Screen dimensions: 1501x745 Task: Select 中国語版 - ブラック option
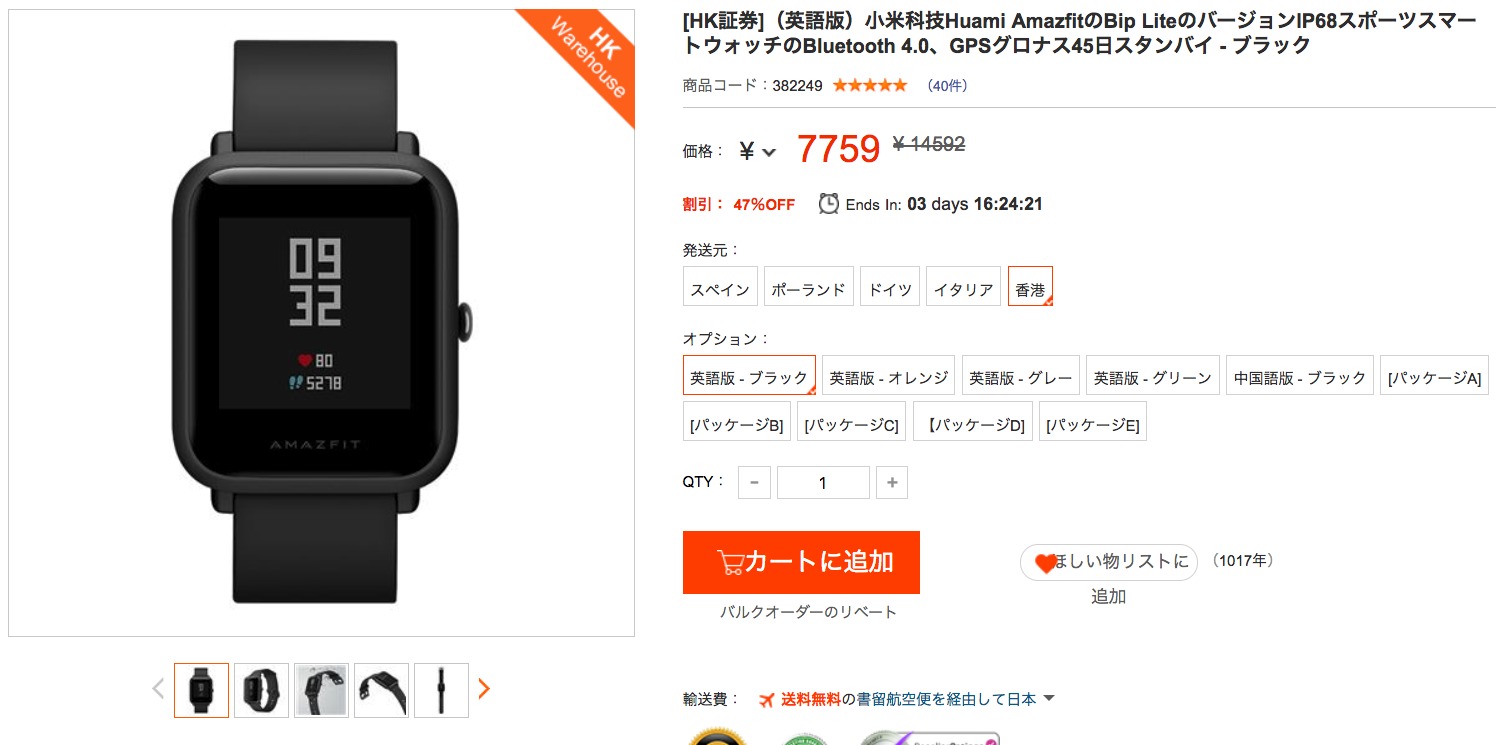point(1299,375)
